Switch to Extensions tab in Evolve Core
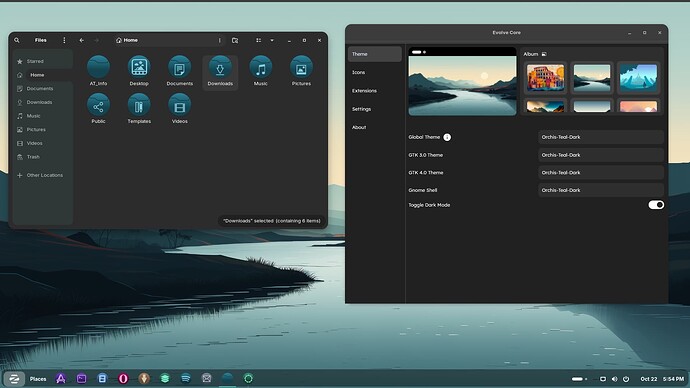Image resolution: width=690 pixels, height=388 pixels. point(374,91)
